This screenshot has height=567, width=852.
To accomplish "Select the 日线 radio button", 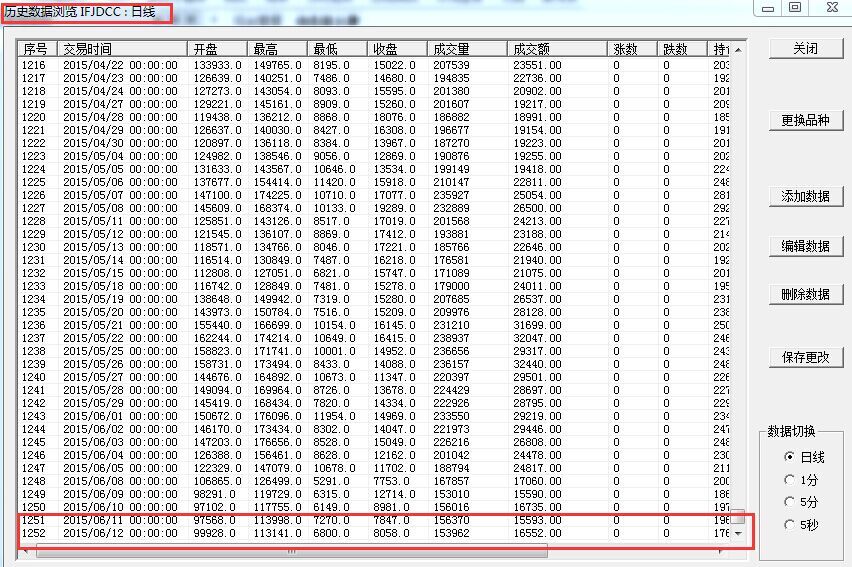I will click(x=790, y=457).
